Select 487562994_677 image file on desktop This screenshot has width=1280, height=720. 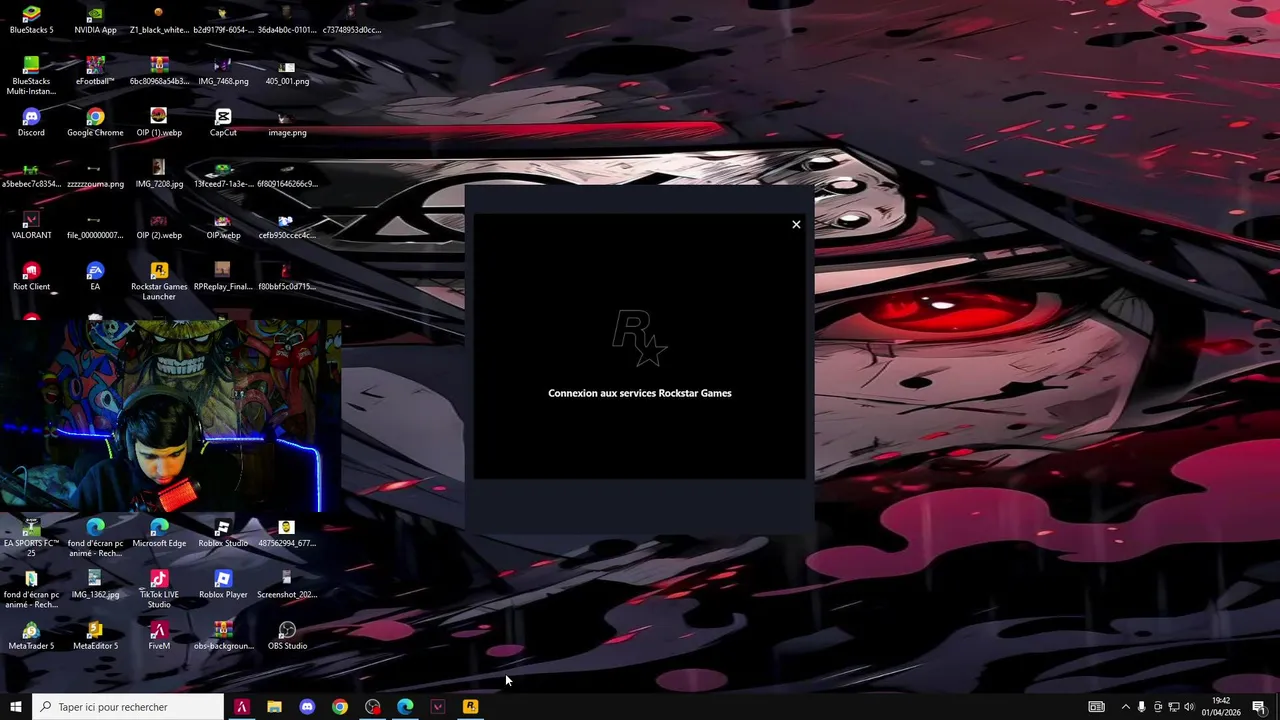287,534
